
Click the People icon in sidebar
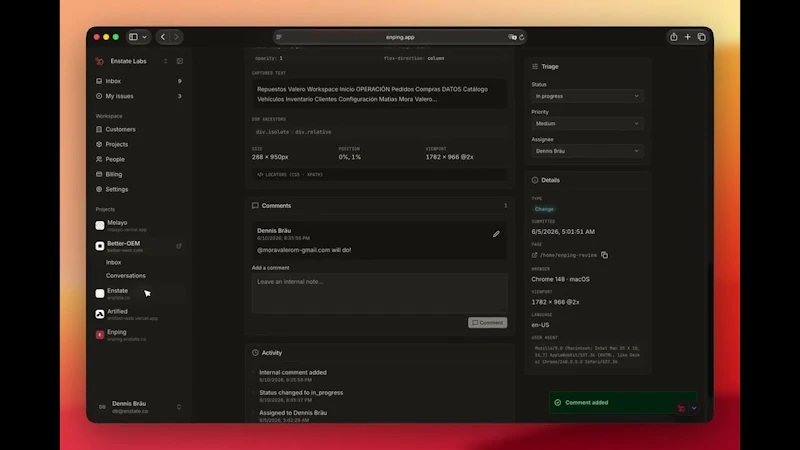click(x=99, y=159)
